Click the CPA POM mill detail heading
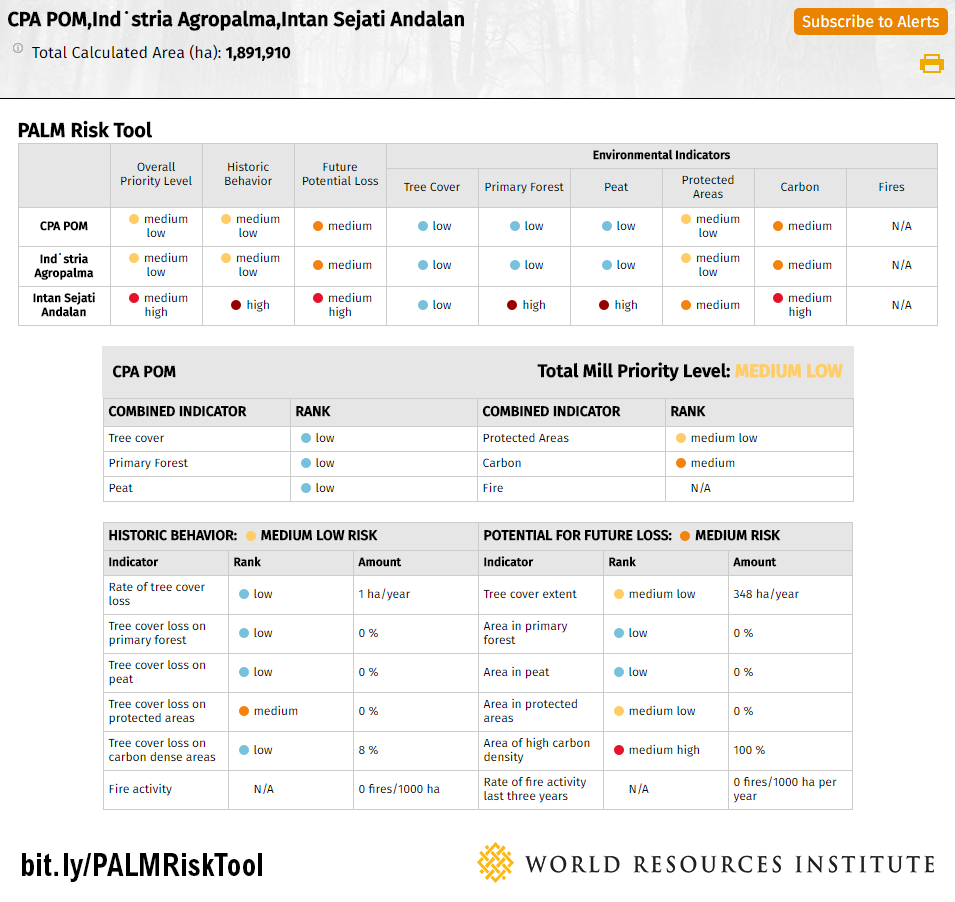 144,372
